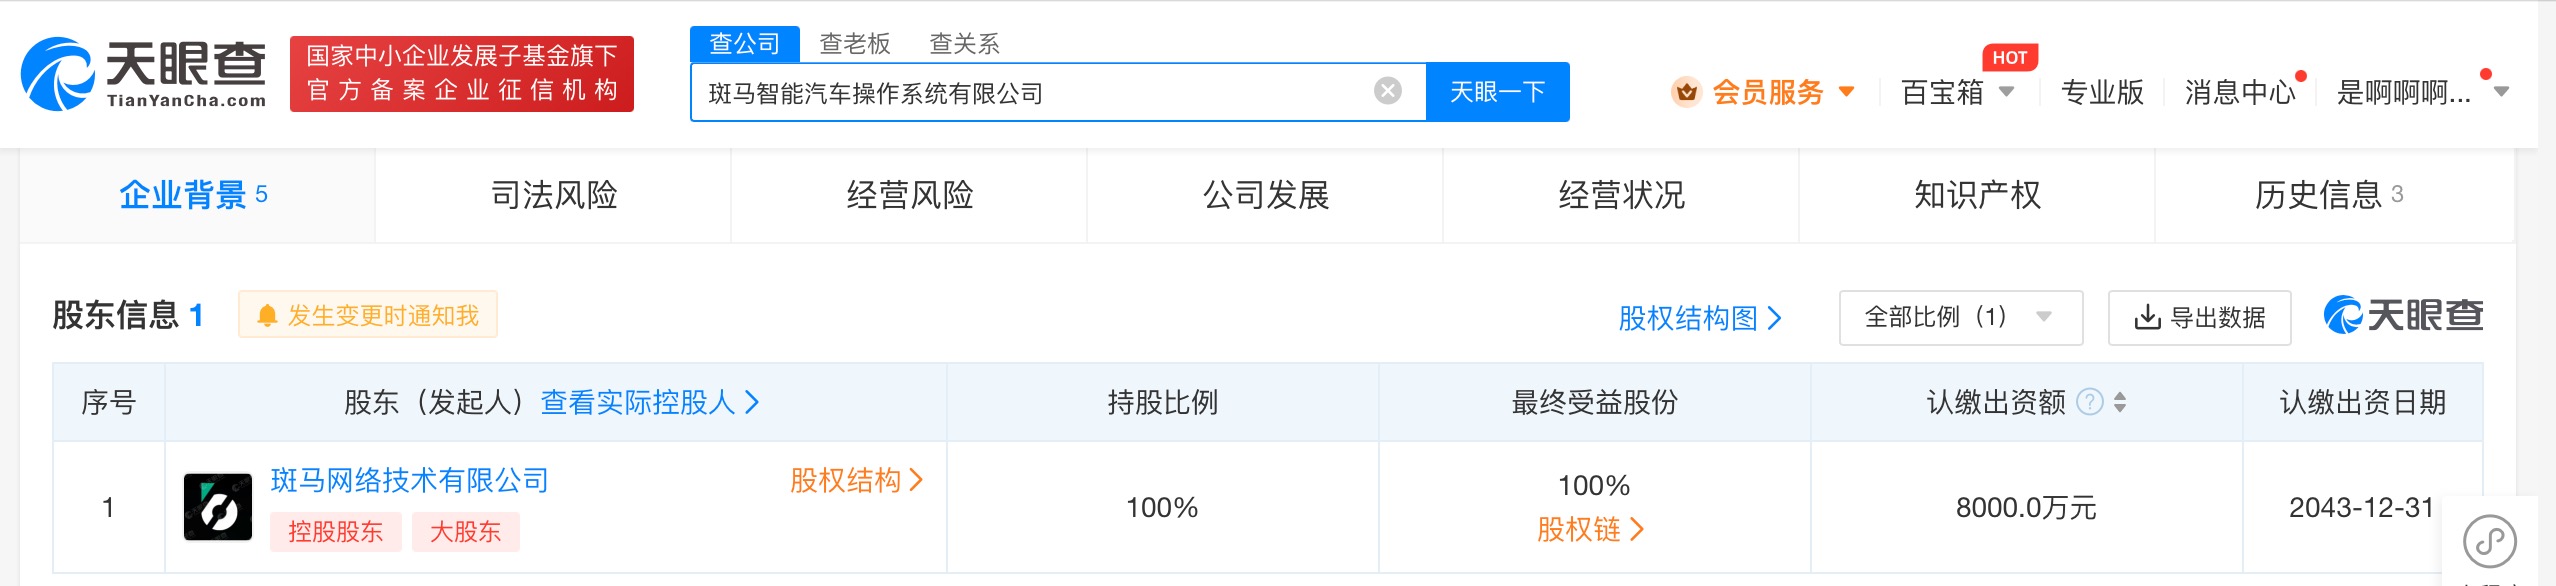
Task: Open the 股权链 link under 100%
Action: (x=1590, y=529)
